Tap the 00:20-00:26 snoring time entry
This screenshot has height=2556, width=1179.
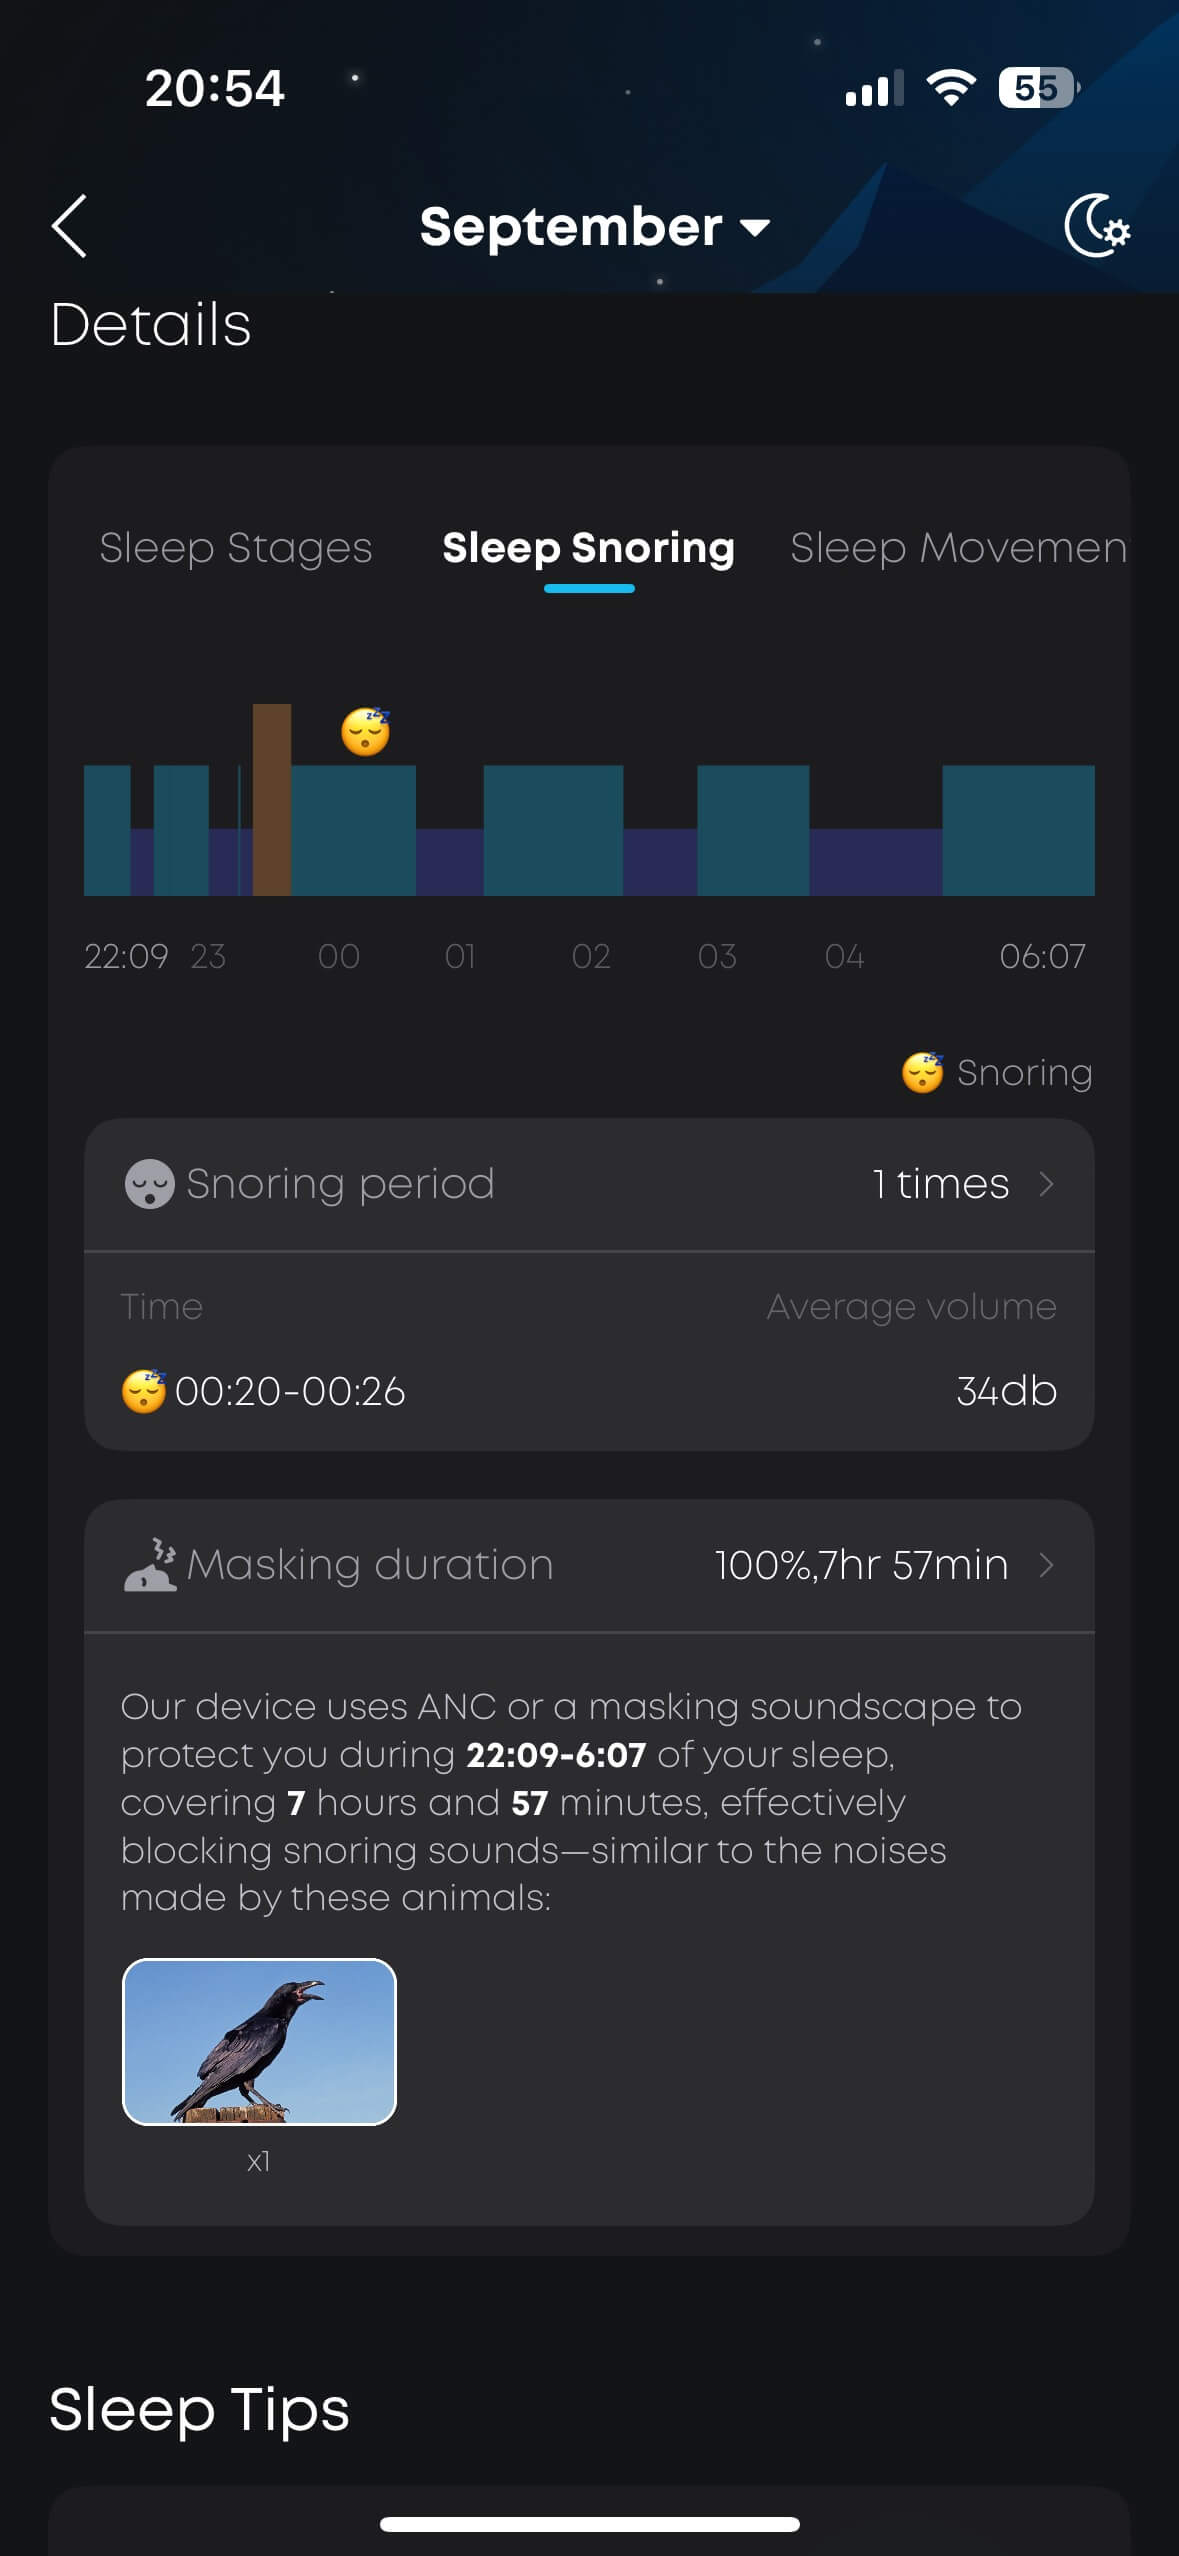pyautogui.click(x=290, y=1391)
